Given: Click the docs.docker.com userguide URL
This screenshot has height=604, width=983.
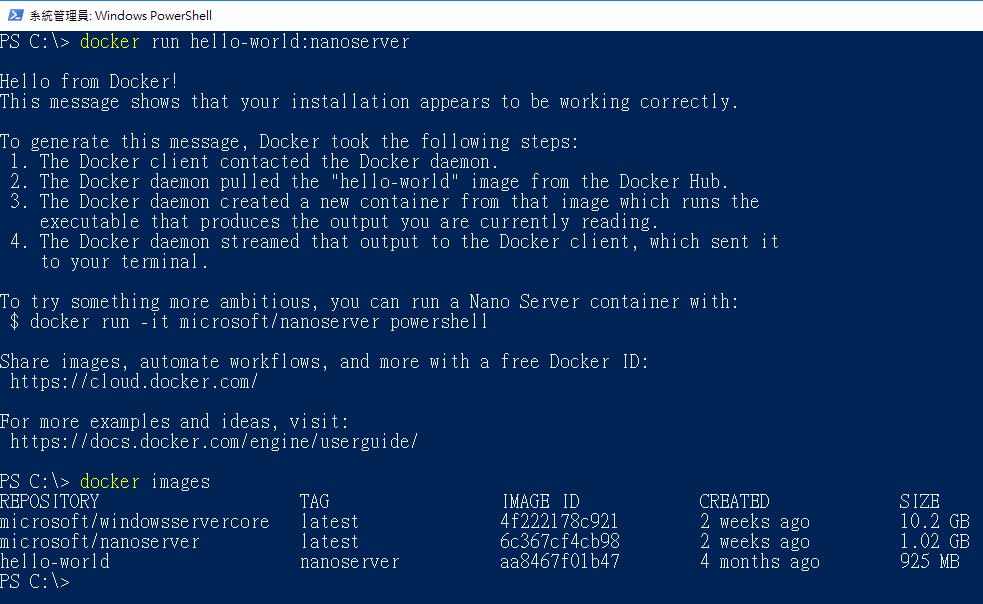Looking at the screenshot, I should click(214, 442).
